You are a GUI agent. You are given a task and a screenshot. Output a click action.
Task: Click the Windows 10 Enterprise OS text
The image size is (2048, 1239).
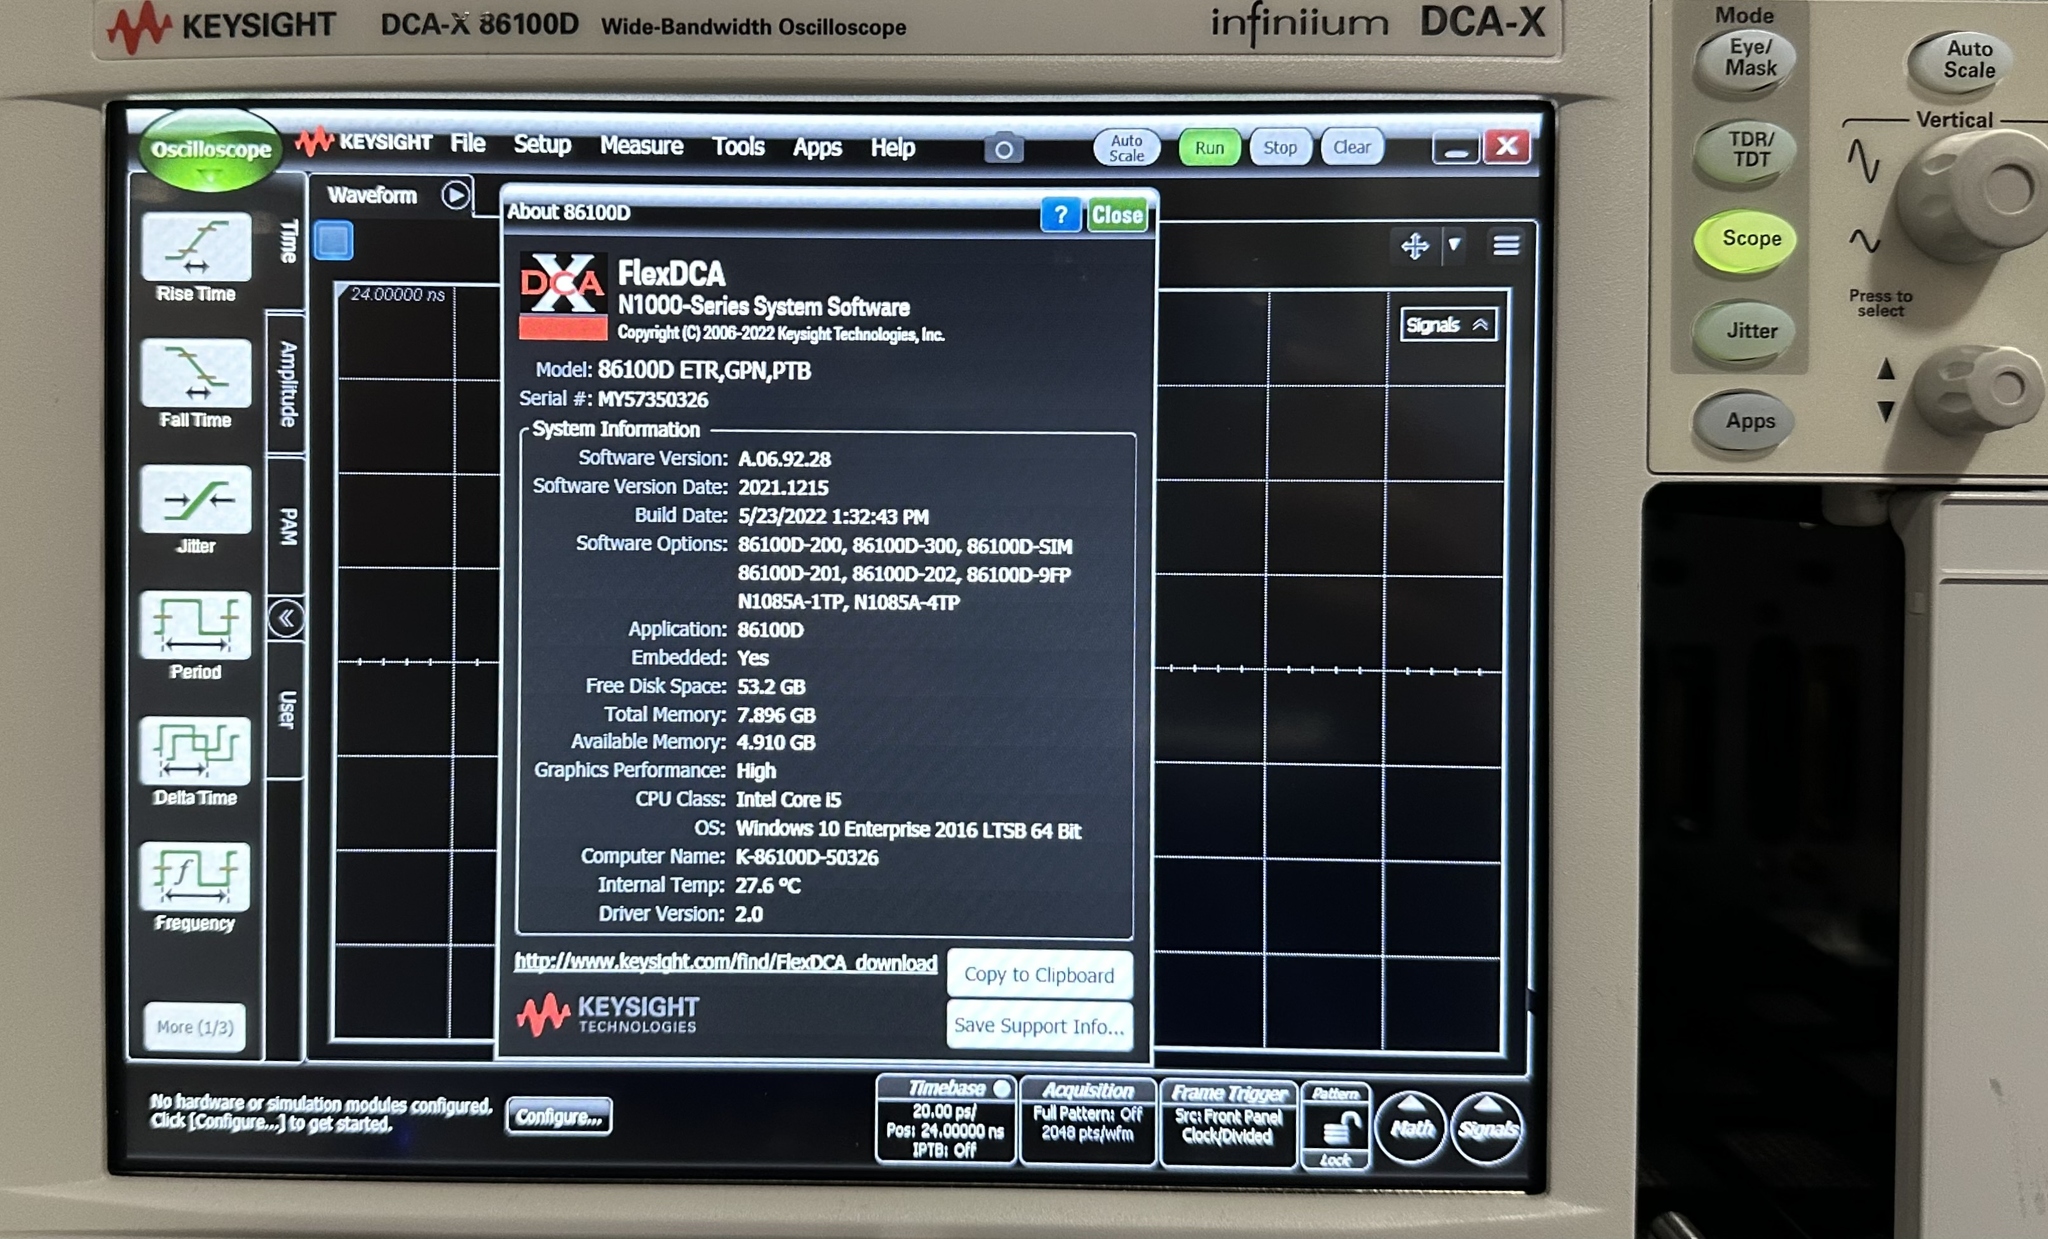[908, 829]
